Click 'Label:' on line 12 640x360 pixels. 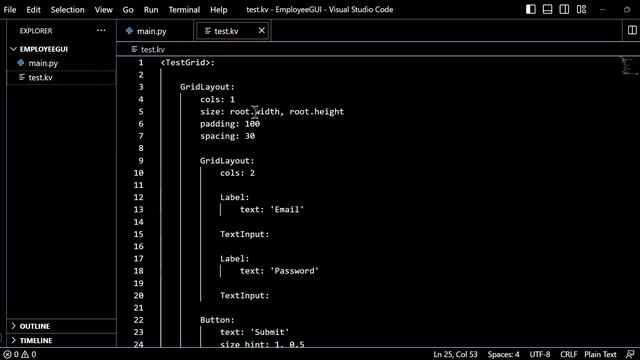[x=235, y=197]
